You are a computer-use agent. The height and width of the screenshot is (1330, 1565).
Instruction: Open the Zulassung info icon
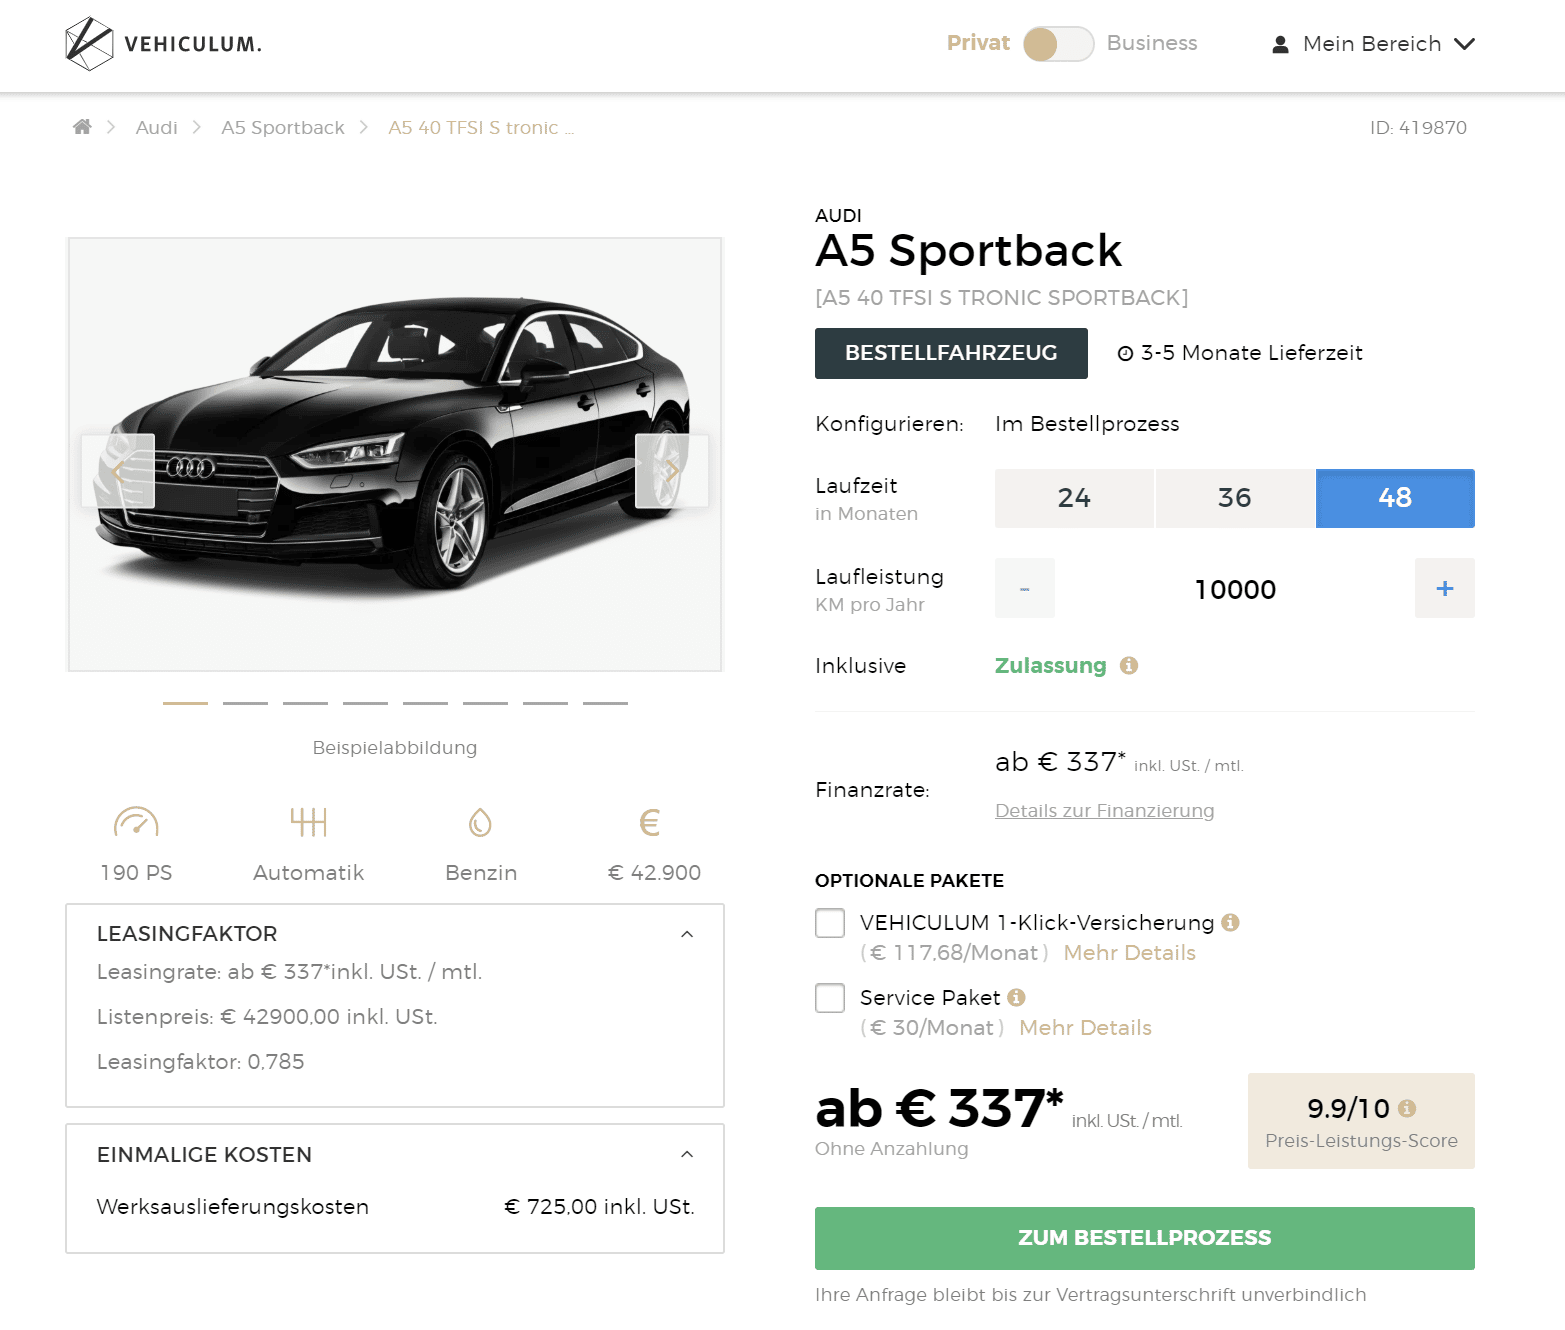pyautogui.click(x=1129, y=666)
